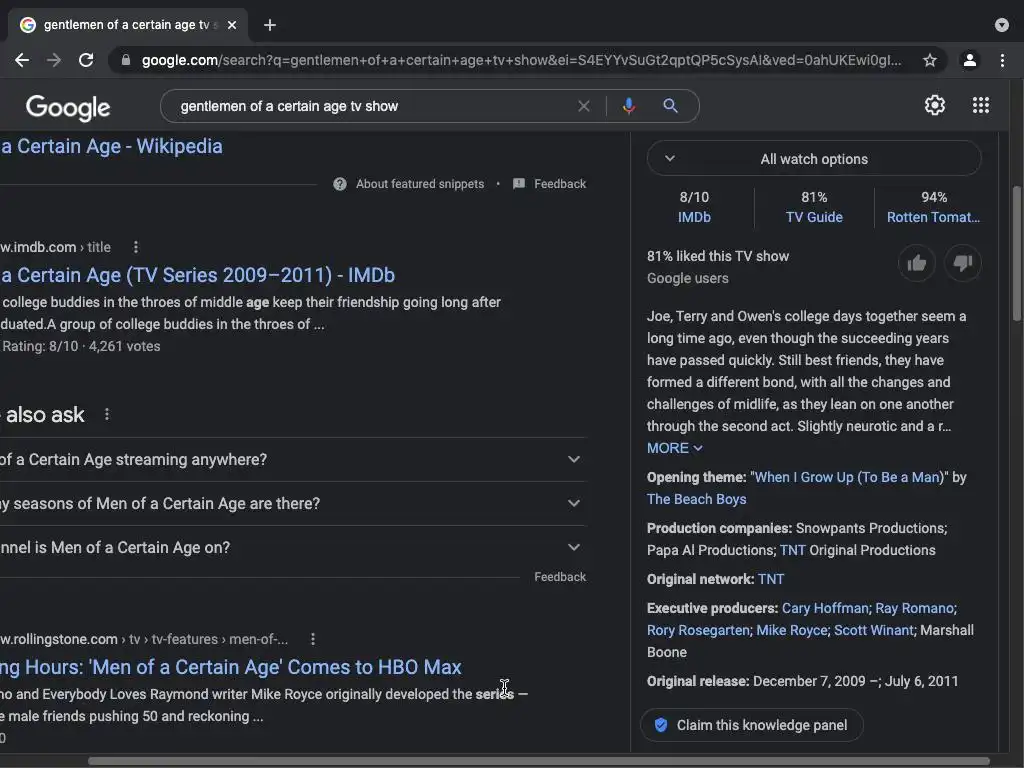Submit search with the magnifying glass icon
The height and width of the screenshot is (768, 1024).
(x=670, y=106)
